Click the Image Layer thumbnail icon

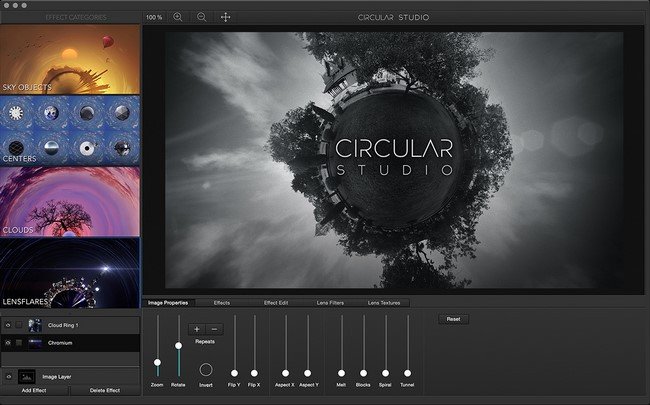[x=27, y=377]
